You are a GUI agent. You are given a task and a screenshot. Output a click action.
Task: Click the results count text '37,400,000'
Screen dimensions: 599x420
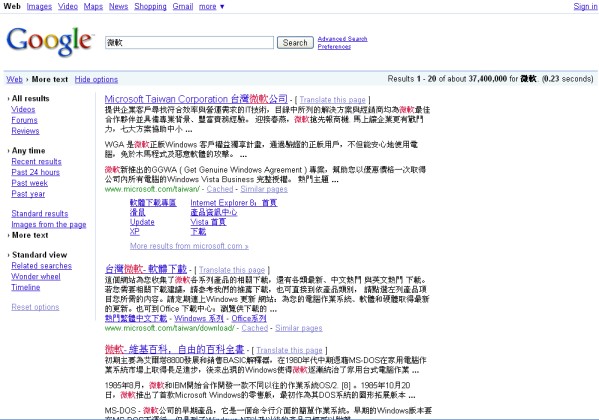click(487, 79)
